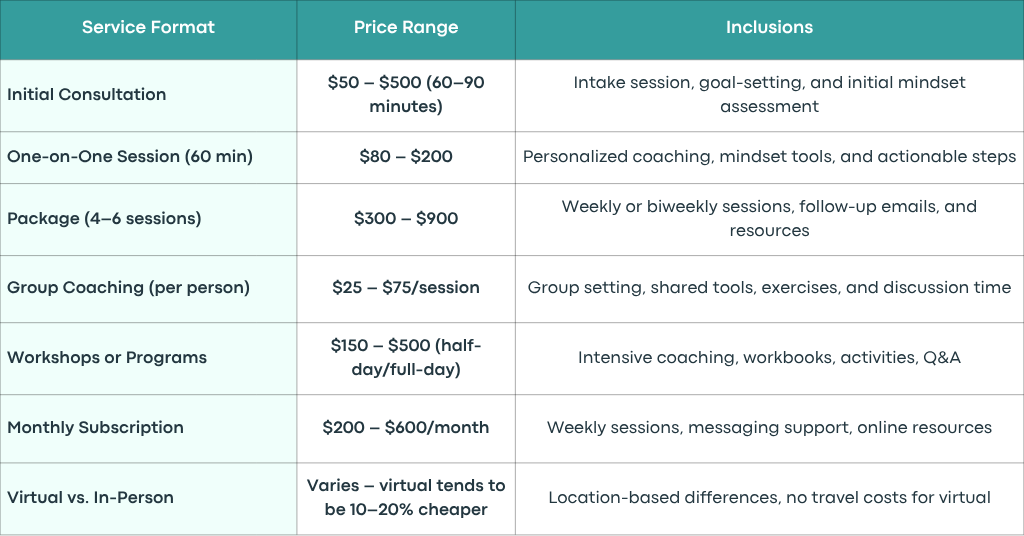Select the Monthly Subscription row label
Screen dimensions: 1024x536
click(95, 428)
